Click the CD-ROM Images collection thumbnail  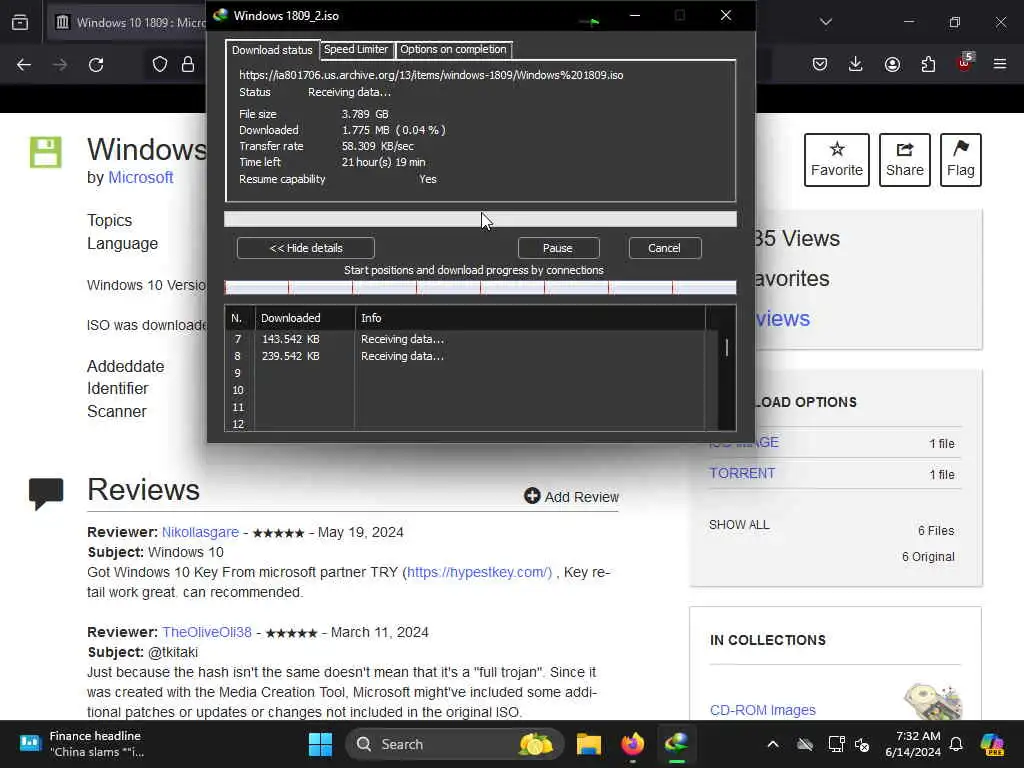[x=933, y=701]
